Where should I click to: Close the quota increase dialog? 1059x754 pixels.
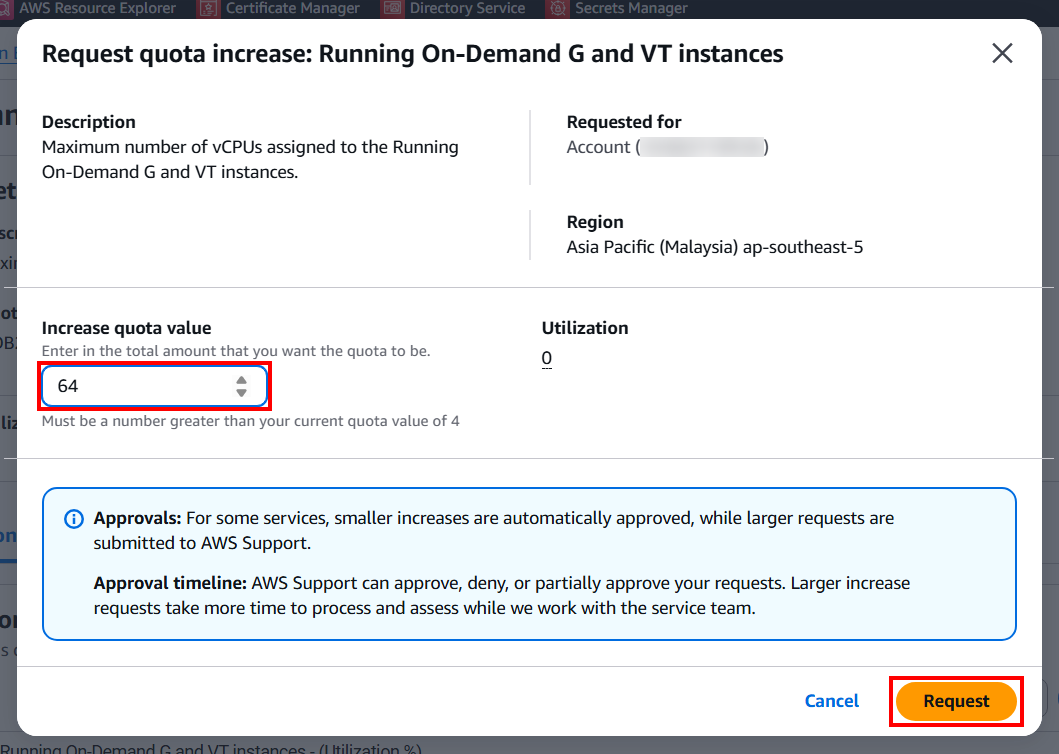1002,54
